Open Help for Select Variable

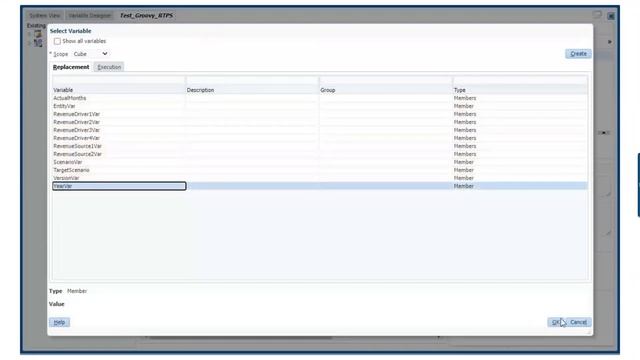click(x=59, y=322)
